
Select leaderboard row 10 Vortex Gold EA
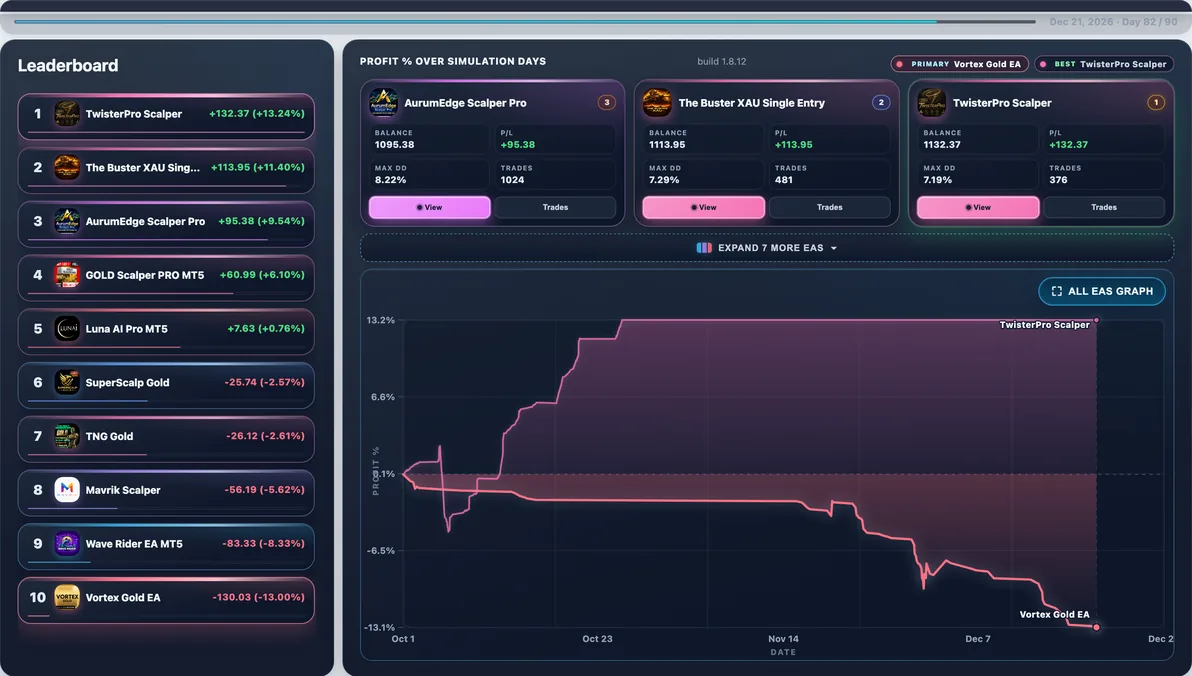(166, 600)
